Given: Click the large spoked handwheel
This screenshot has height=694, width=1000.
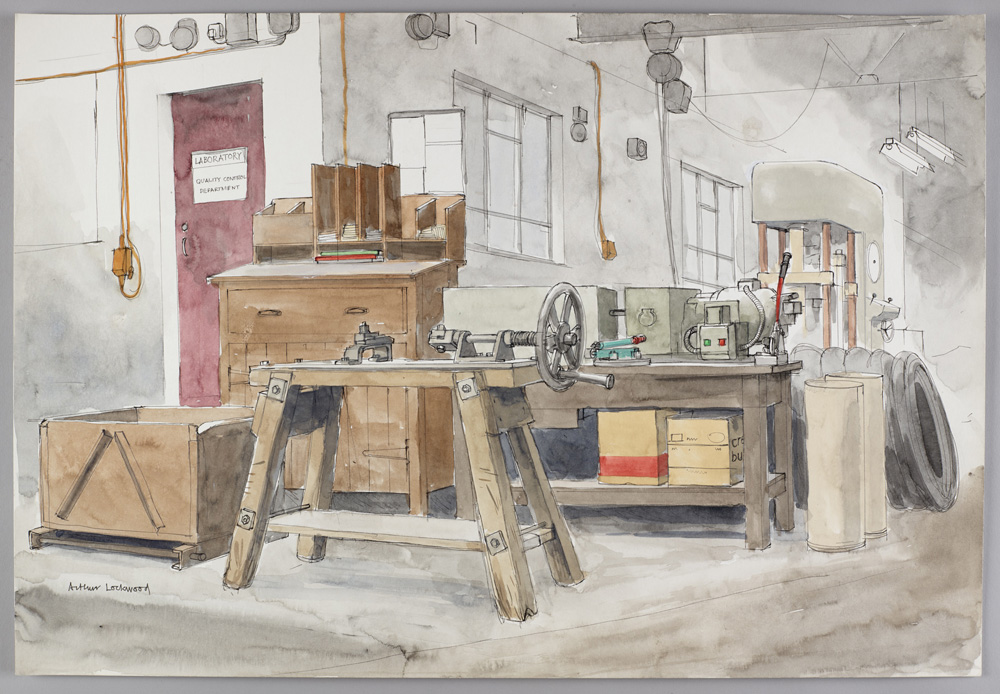Looking at the screenshot, I should tap(560, 335).
